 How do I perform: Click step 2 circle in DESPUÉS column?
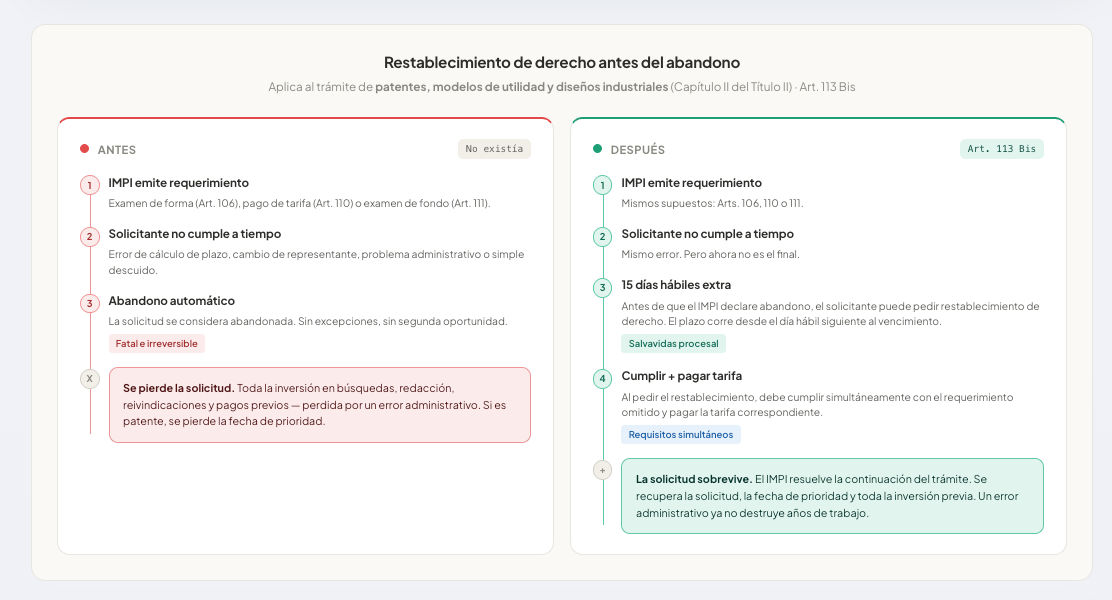pos(602,236)
